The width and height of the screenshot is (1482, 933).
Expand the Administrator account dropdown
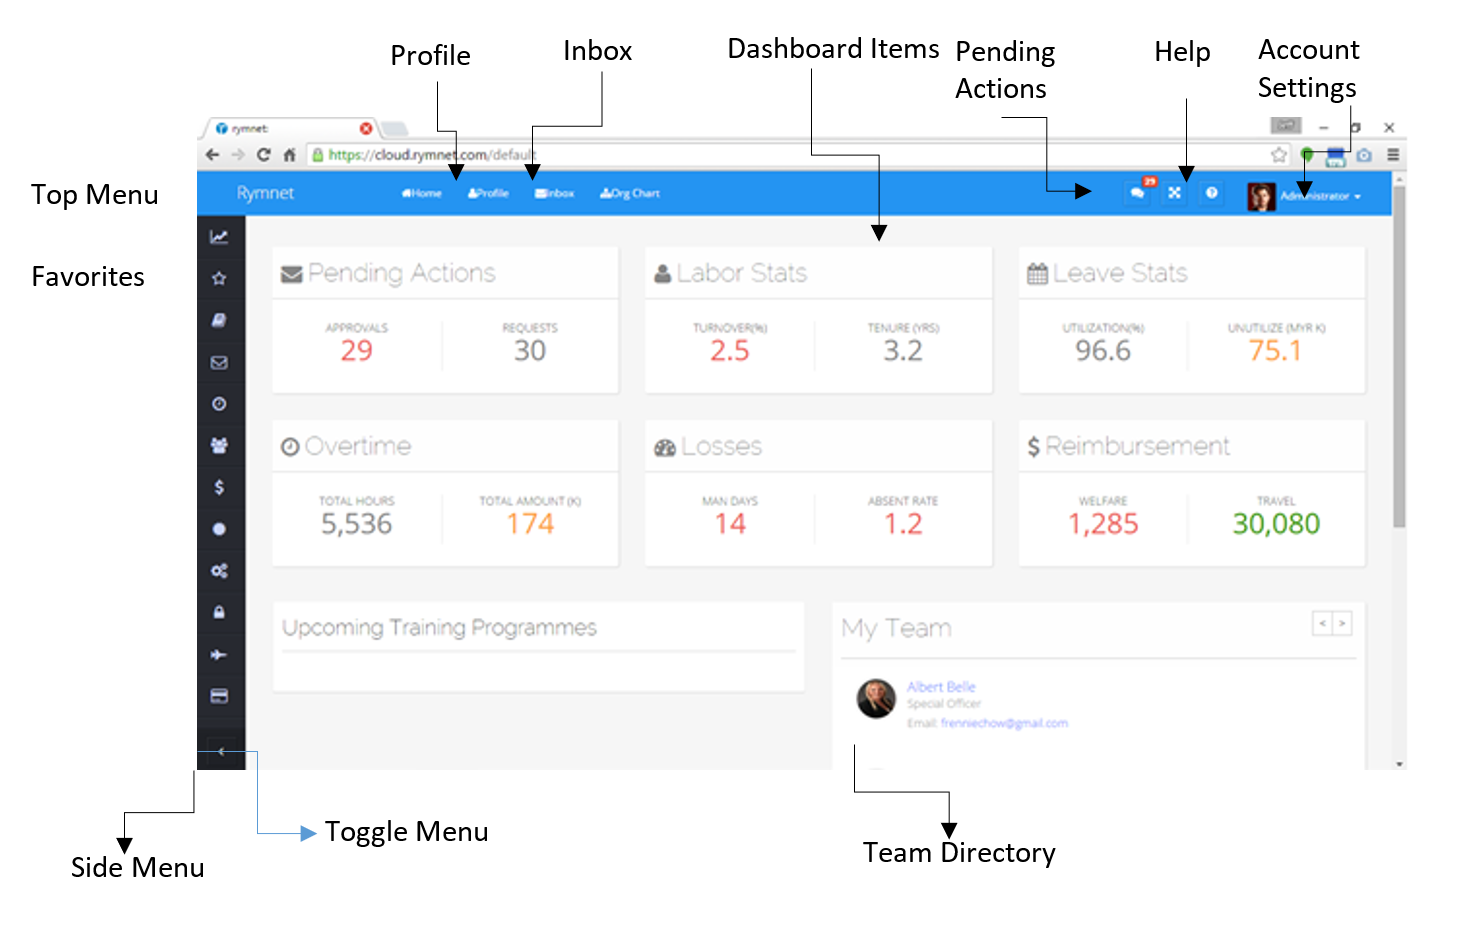tap(1320, 196)
